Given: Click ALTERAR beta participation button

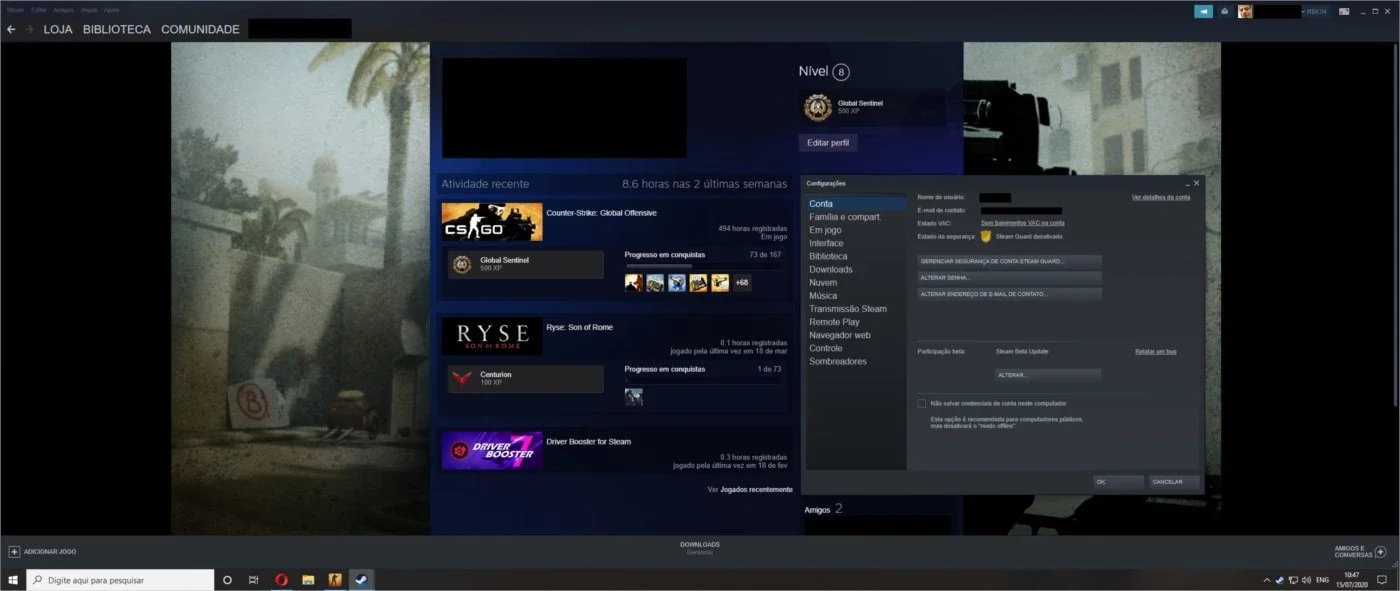Looking at the screenshot, I should pos(1048,375).
